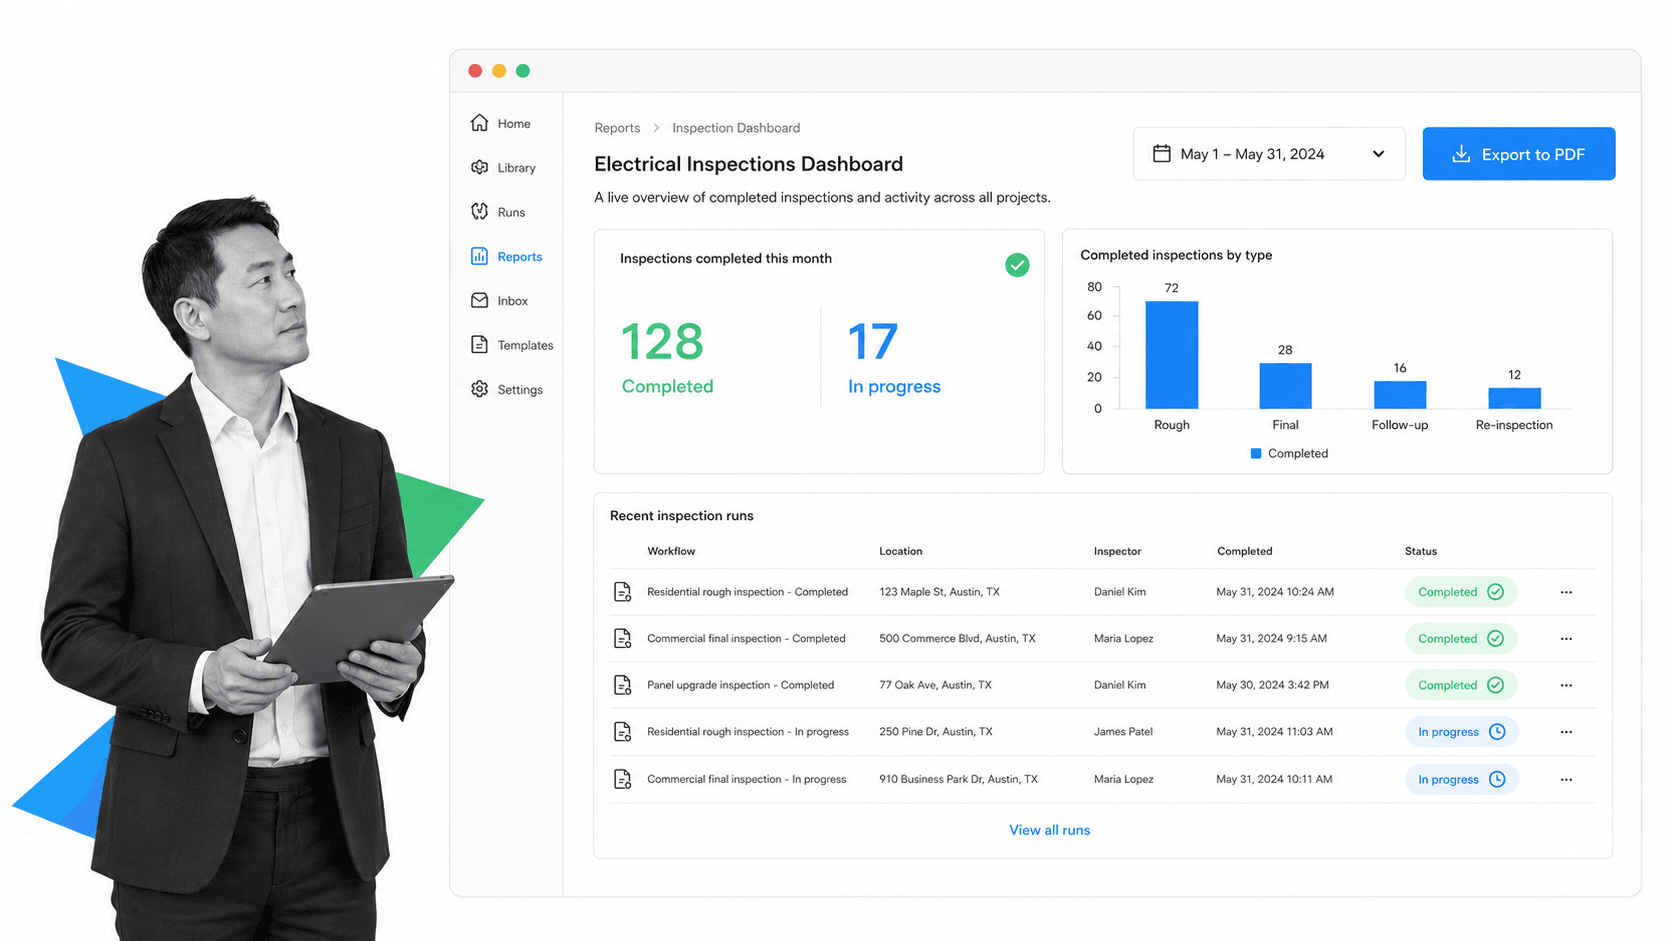This screenshot has height=941, width=1672.
Task: Click In progress badge for 250 Pine Dr
Action: click(x=1461, y=732)
